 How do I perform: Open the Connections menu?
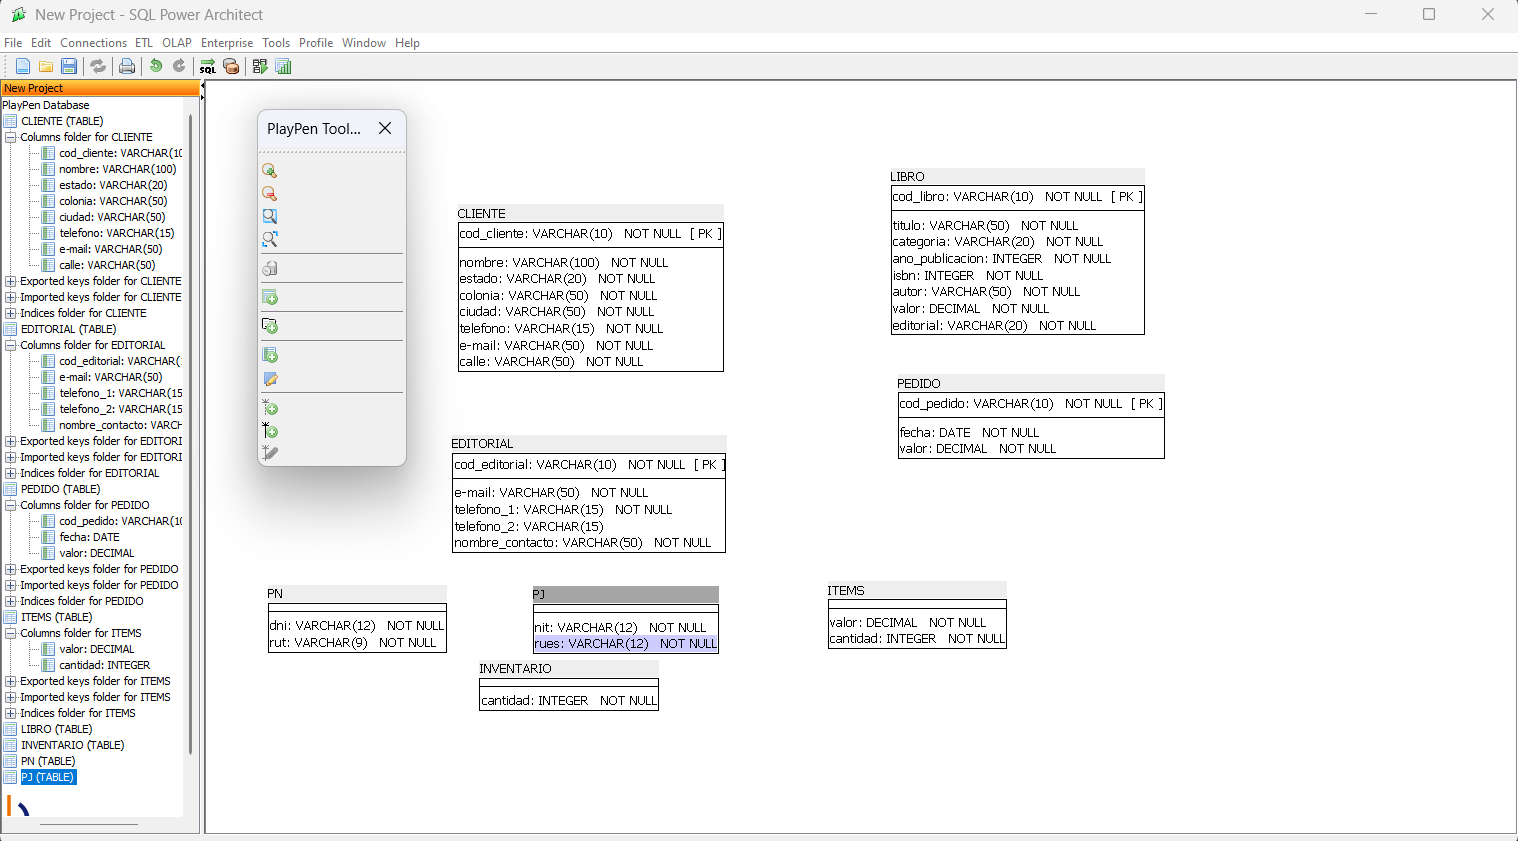93,43
